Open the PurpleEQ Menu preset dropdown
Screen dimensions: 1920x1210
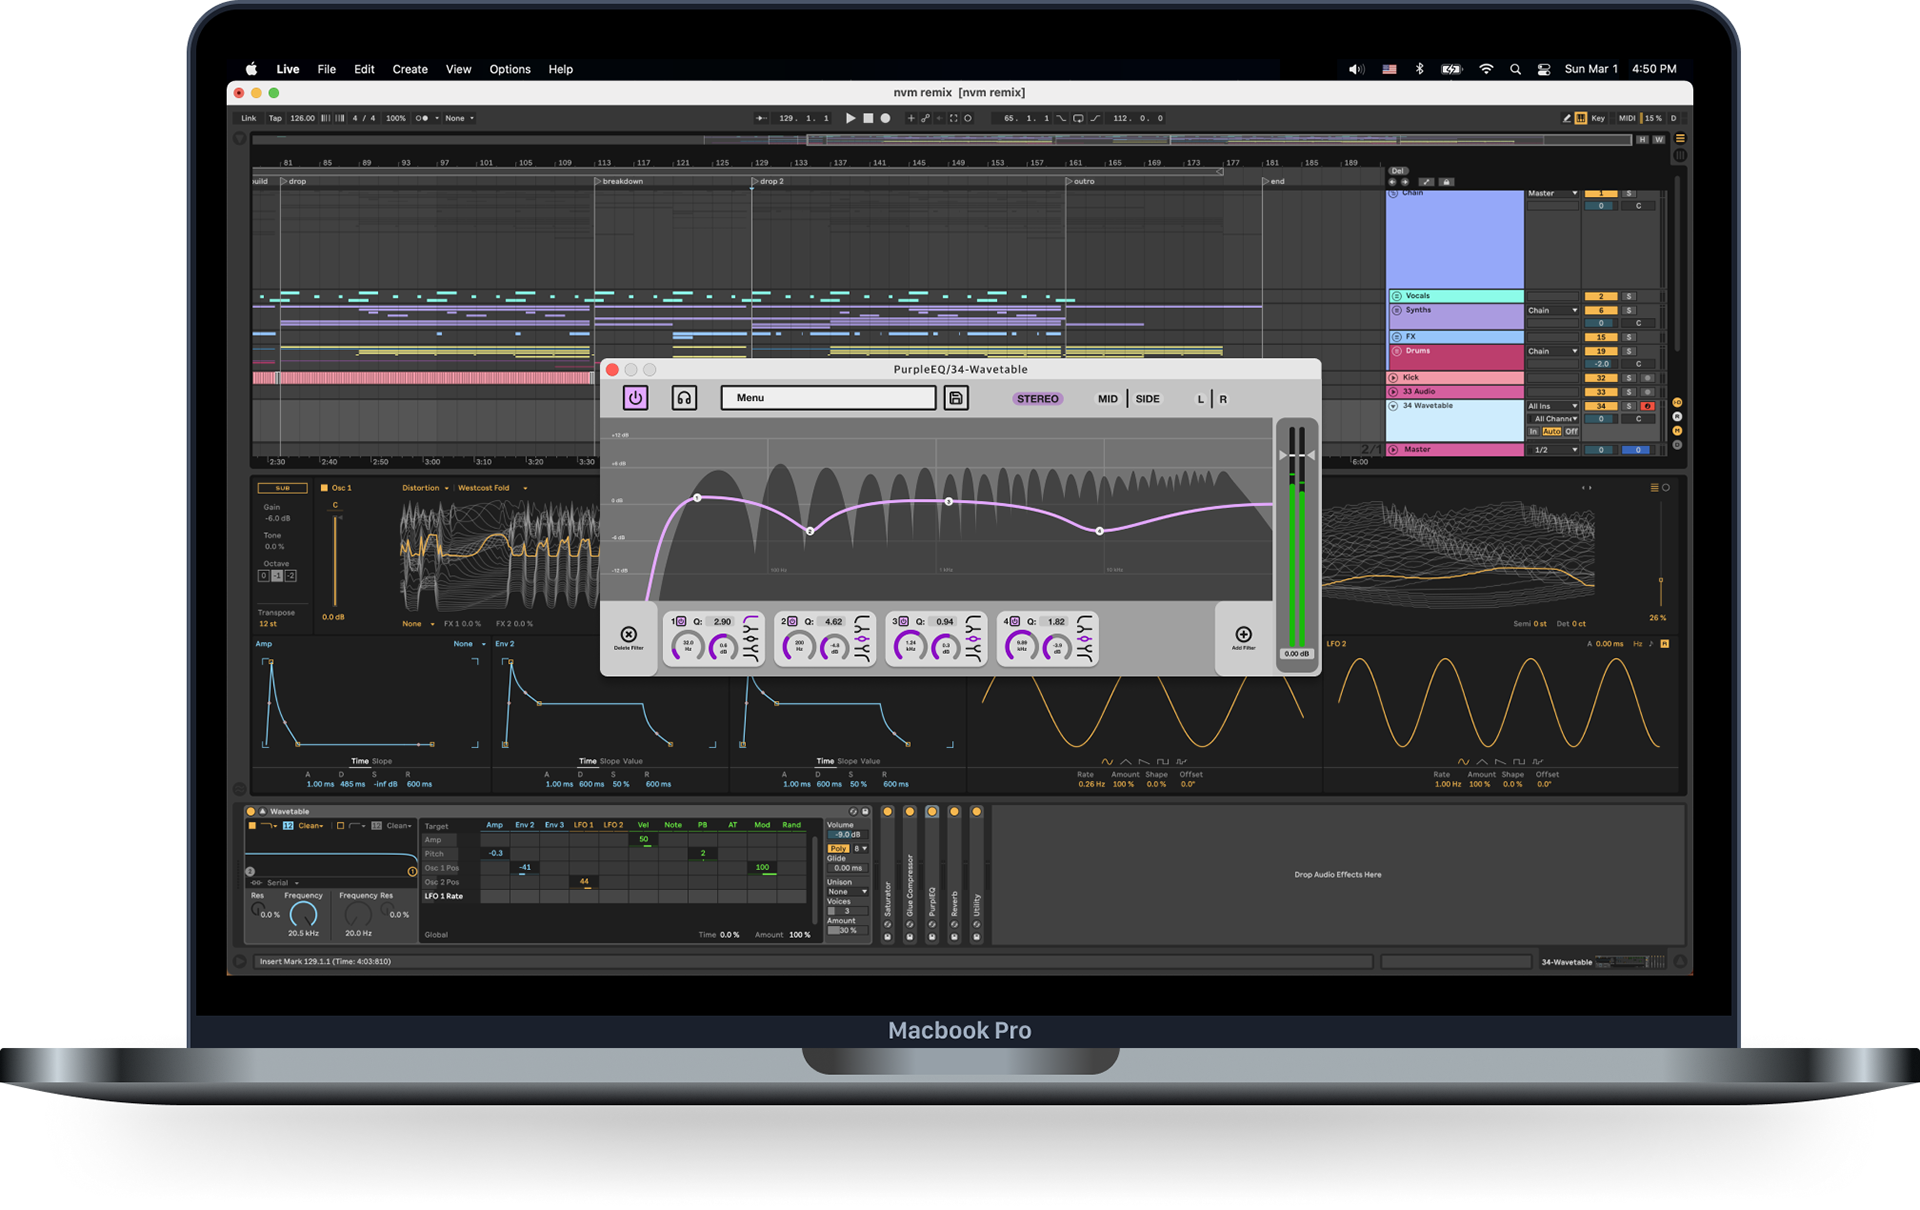click(828, 398)
